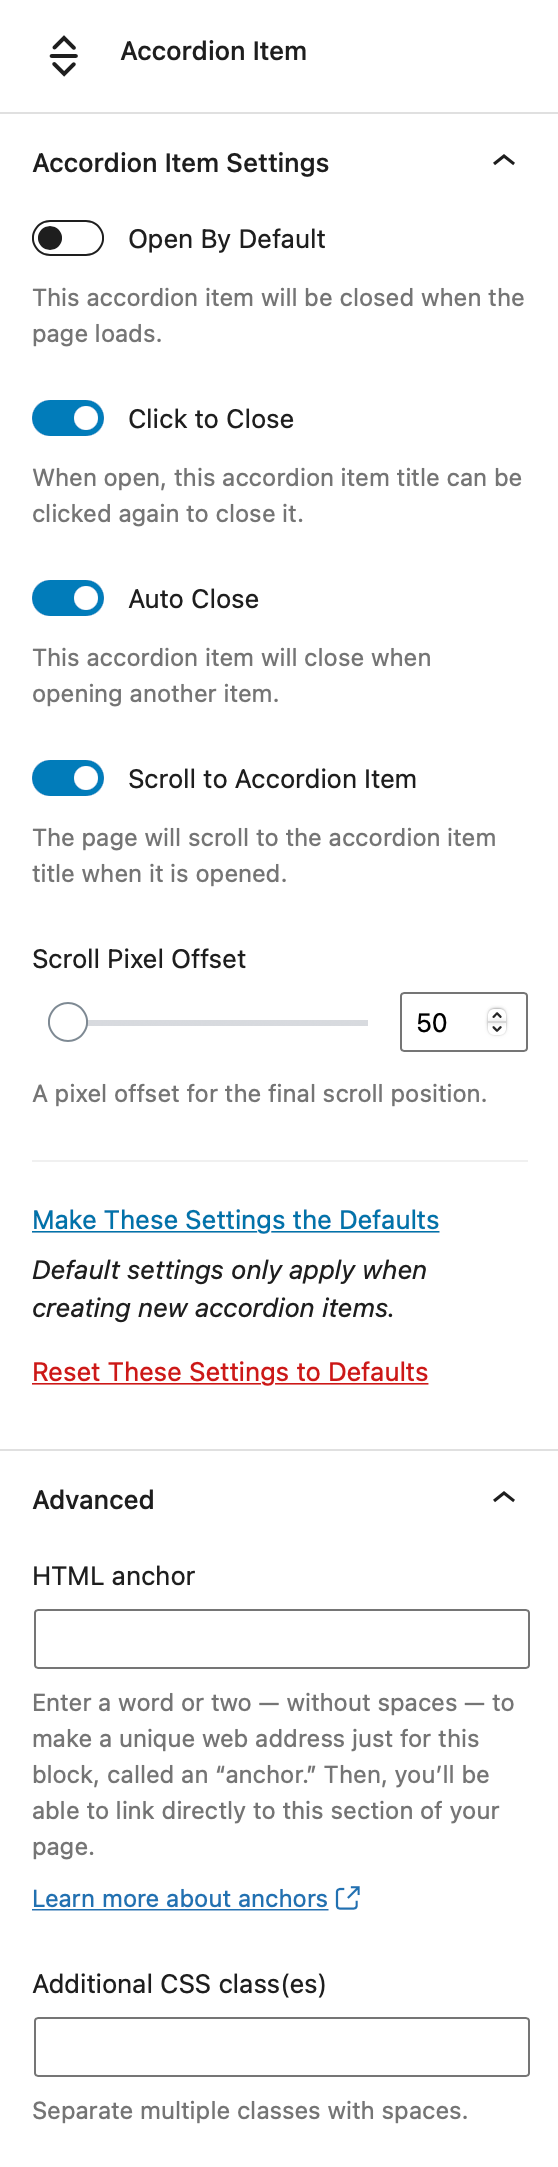Focus the Scroll Pixel Offset number field
Screen dimensions: 558x2167
(447, 1022)
